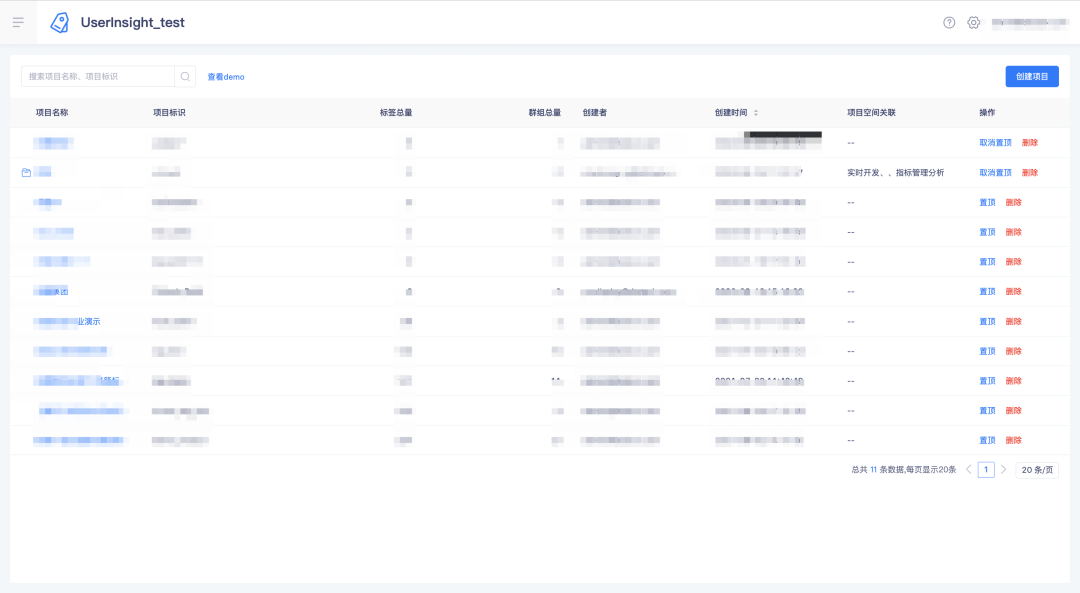
Task: Click the search magnifier icon
Action: [185, 76]
